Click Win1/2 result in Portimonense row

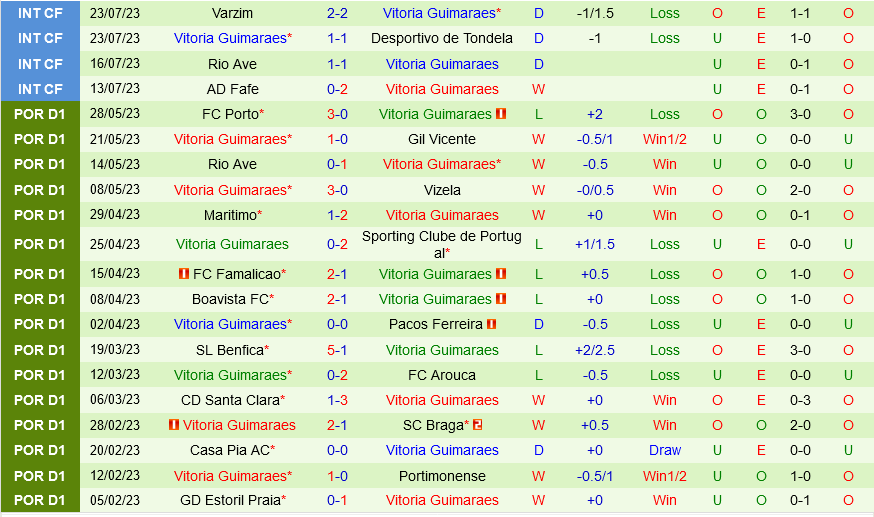pyautogui.click(x=664, y=476)
